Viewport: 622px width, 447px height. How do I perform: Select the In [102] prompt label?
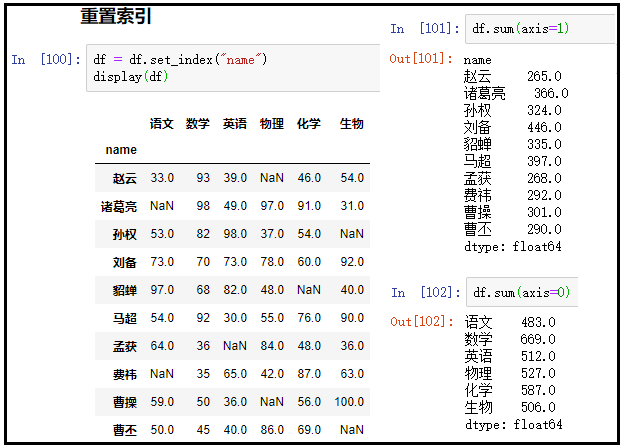[x=426, y=293]
